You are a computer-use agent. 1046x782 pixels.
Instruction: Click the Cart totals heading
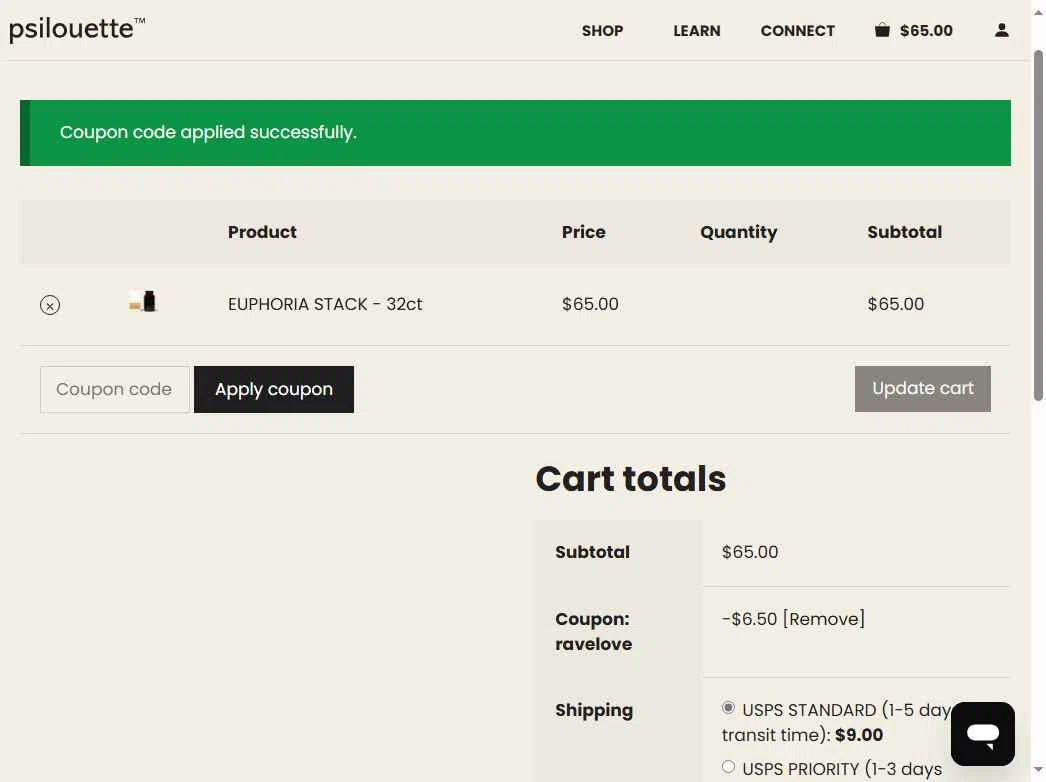[x=630, y=478]
